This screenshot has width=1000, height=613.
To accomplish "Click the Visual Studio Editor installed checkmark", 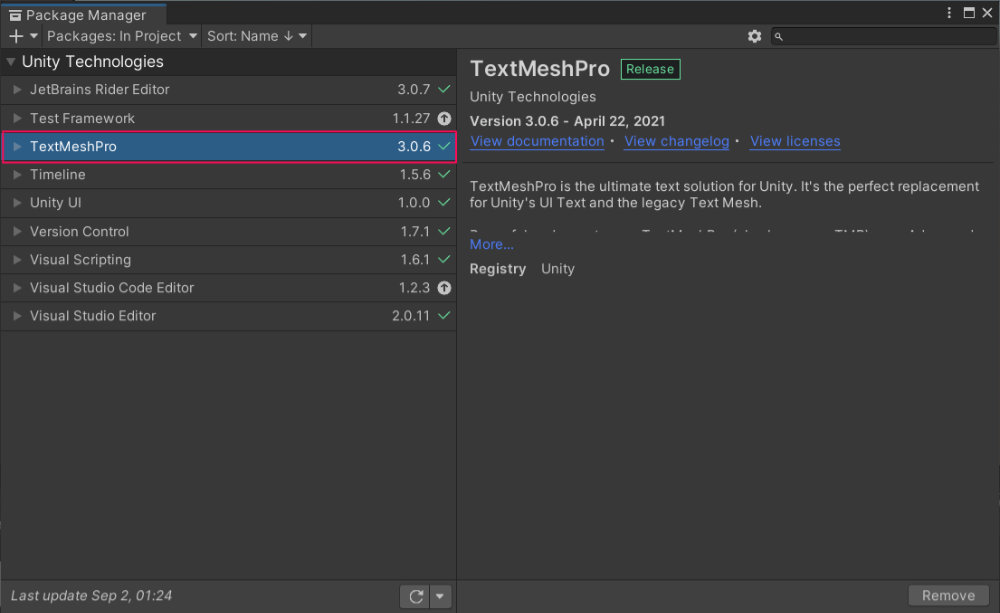I will coord(445,315).
